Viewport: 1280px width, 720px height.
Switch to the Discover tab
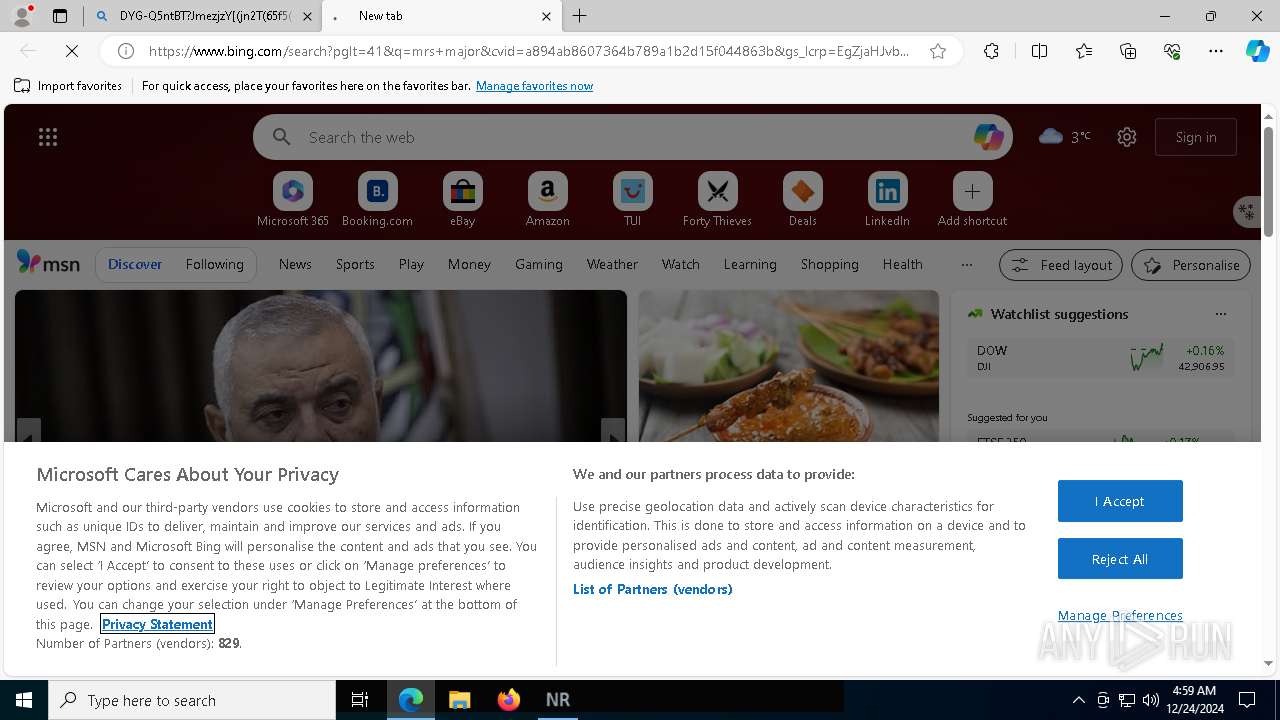(135, 264)
